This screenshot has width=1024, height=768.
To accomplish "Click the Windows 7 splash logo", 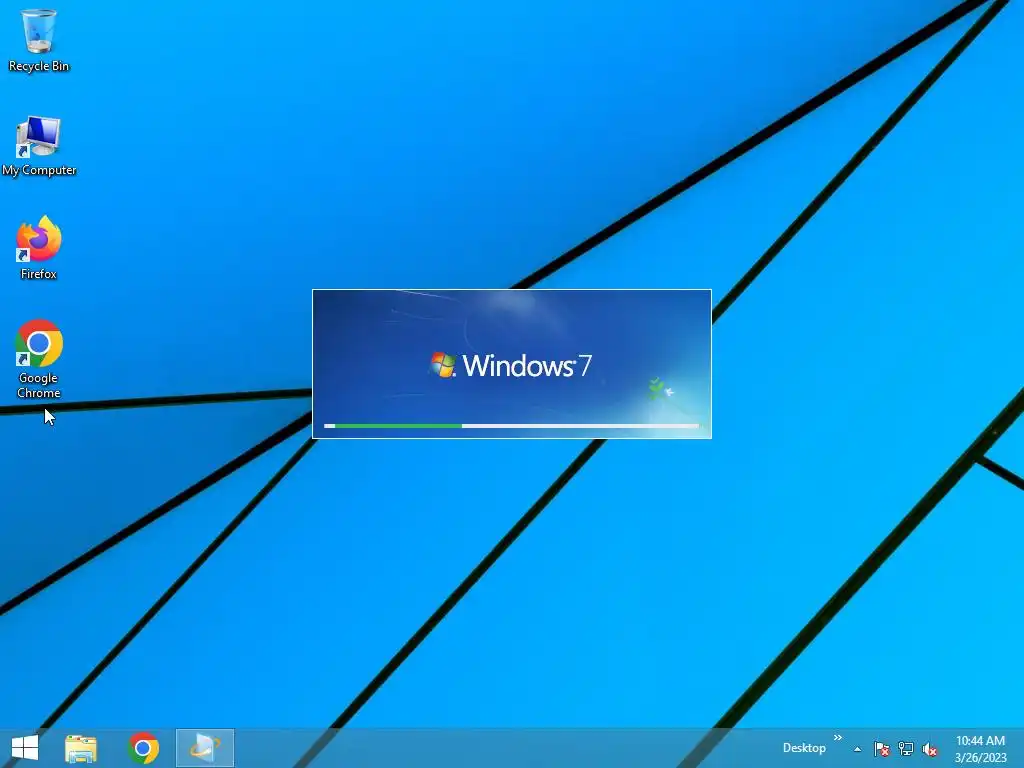I will pyautogui.click(x=511, y=366).
